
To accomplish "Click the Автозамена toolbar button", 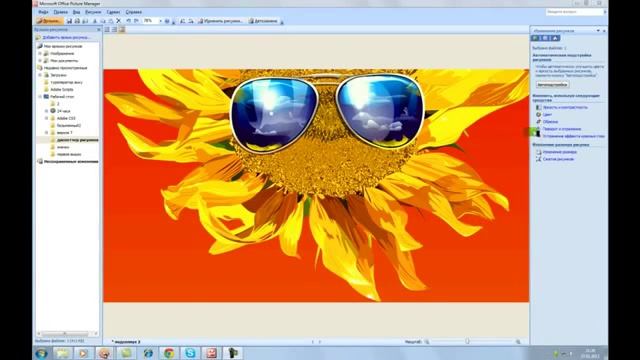I will click(263, 21).
